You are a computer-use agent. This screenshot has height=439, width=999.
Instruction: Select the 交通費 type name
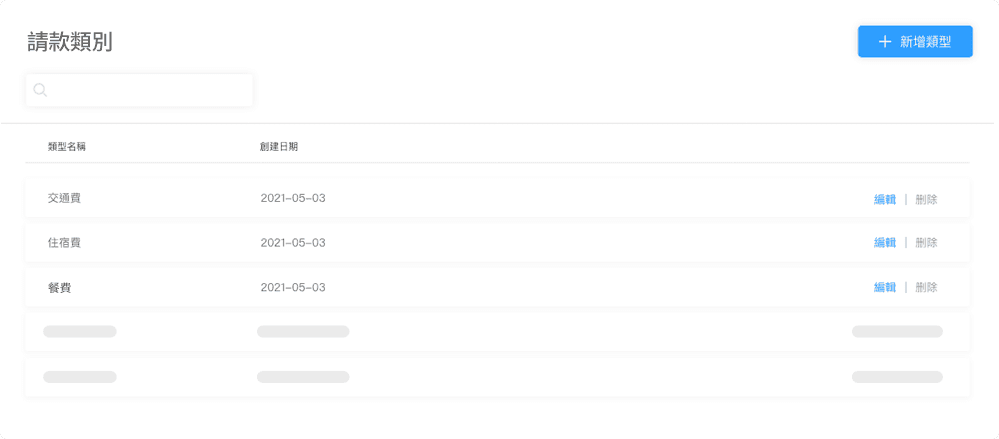pyautogui.click(x=64, y=198)
